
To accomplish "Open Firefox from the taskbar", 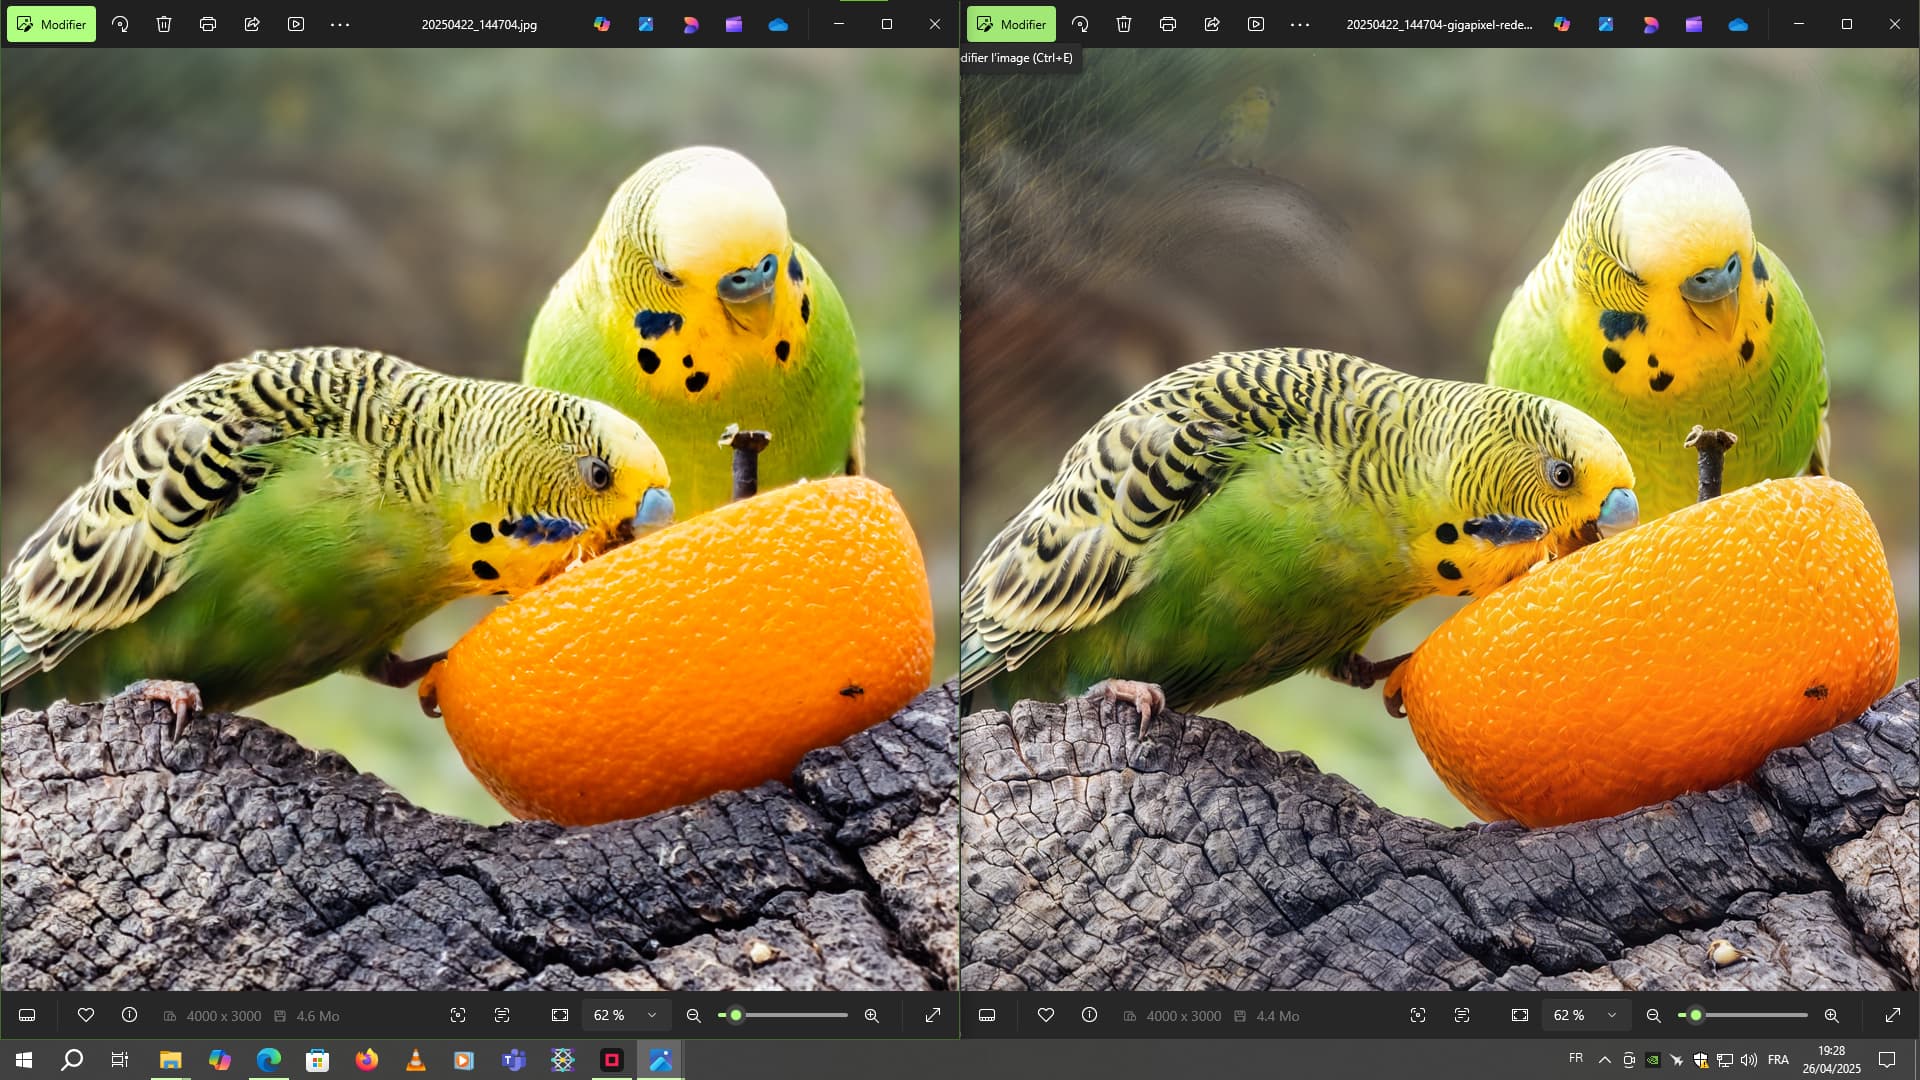I will click(367, 1060).
